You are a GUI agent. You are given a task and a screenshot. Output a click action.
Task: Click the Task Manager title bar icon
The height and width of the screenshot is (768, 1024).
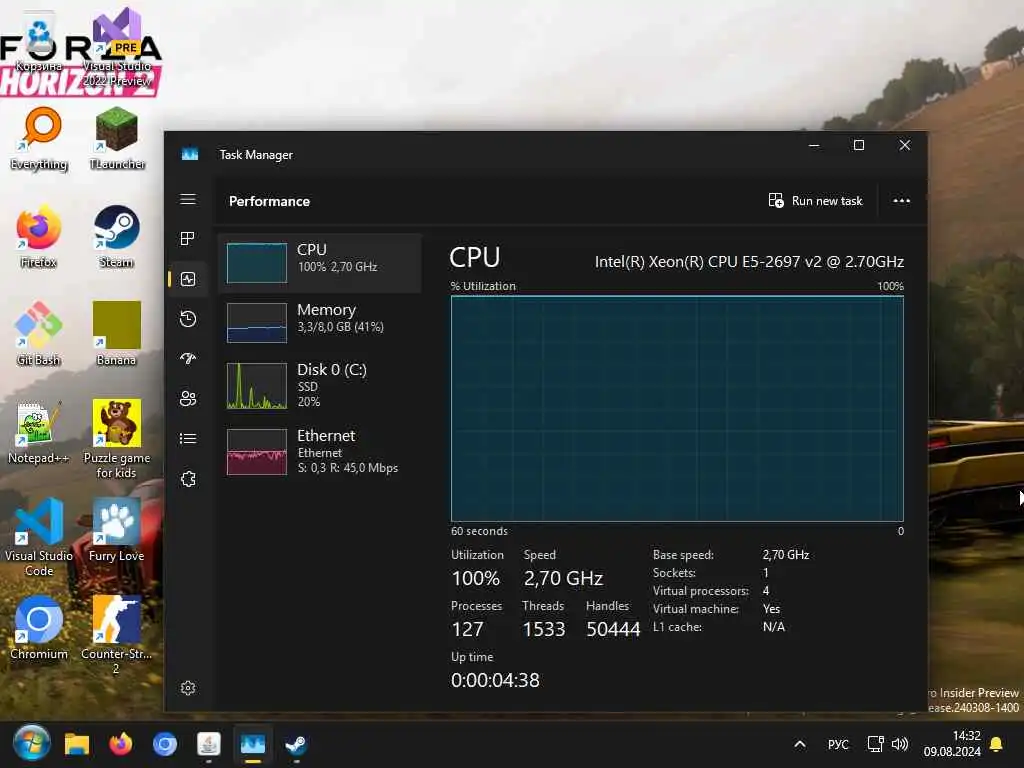(189, 154)
